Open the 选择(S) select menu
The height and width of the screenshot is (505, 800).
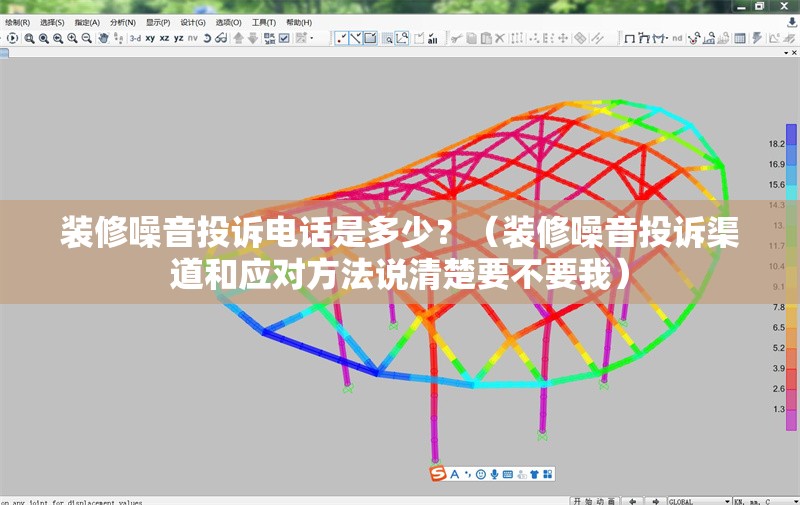(x=52, y=22)
